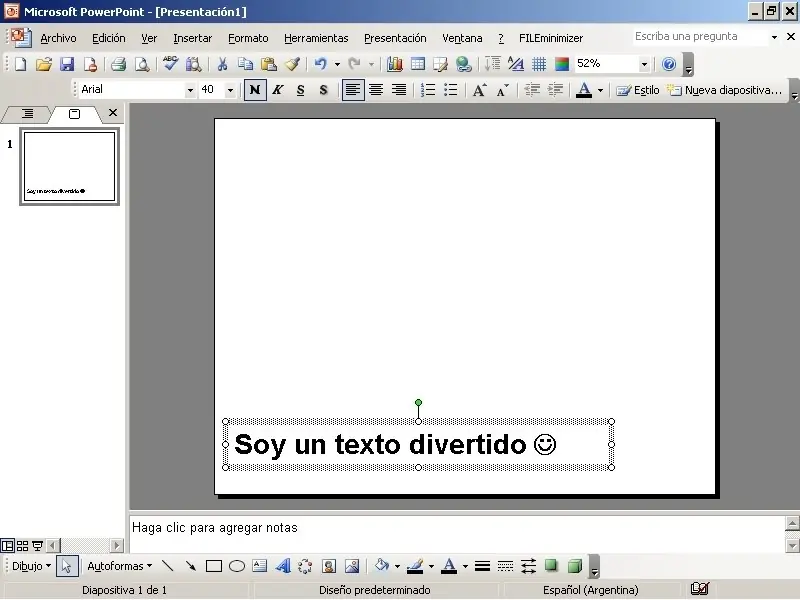Apply a 3-D style to the shape
Viewport: 800px width, 600px height.
coord(575,566)
